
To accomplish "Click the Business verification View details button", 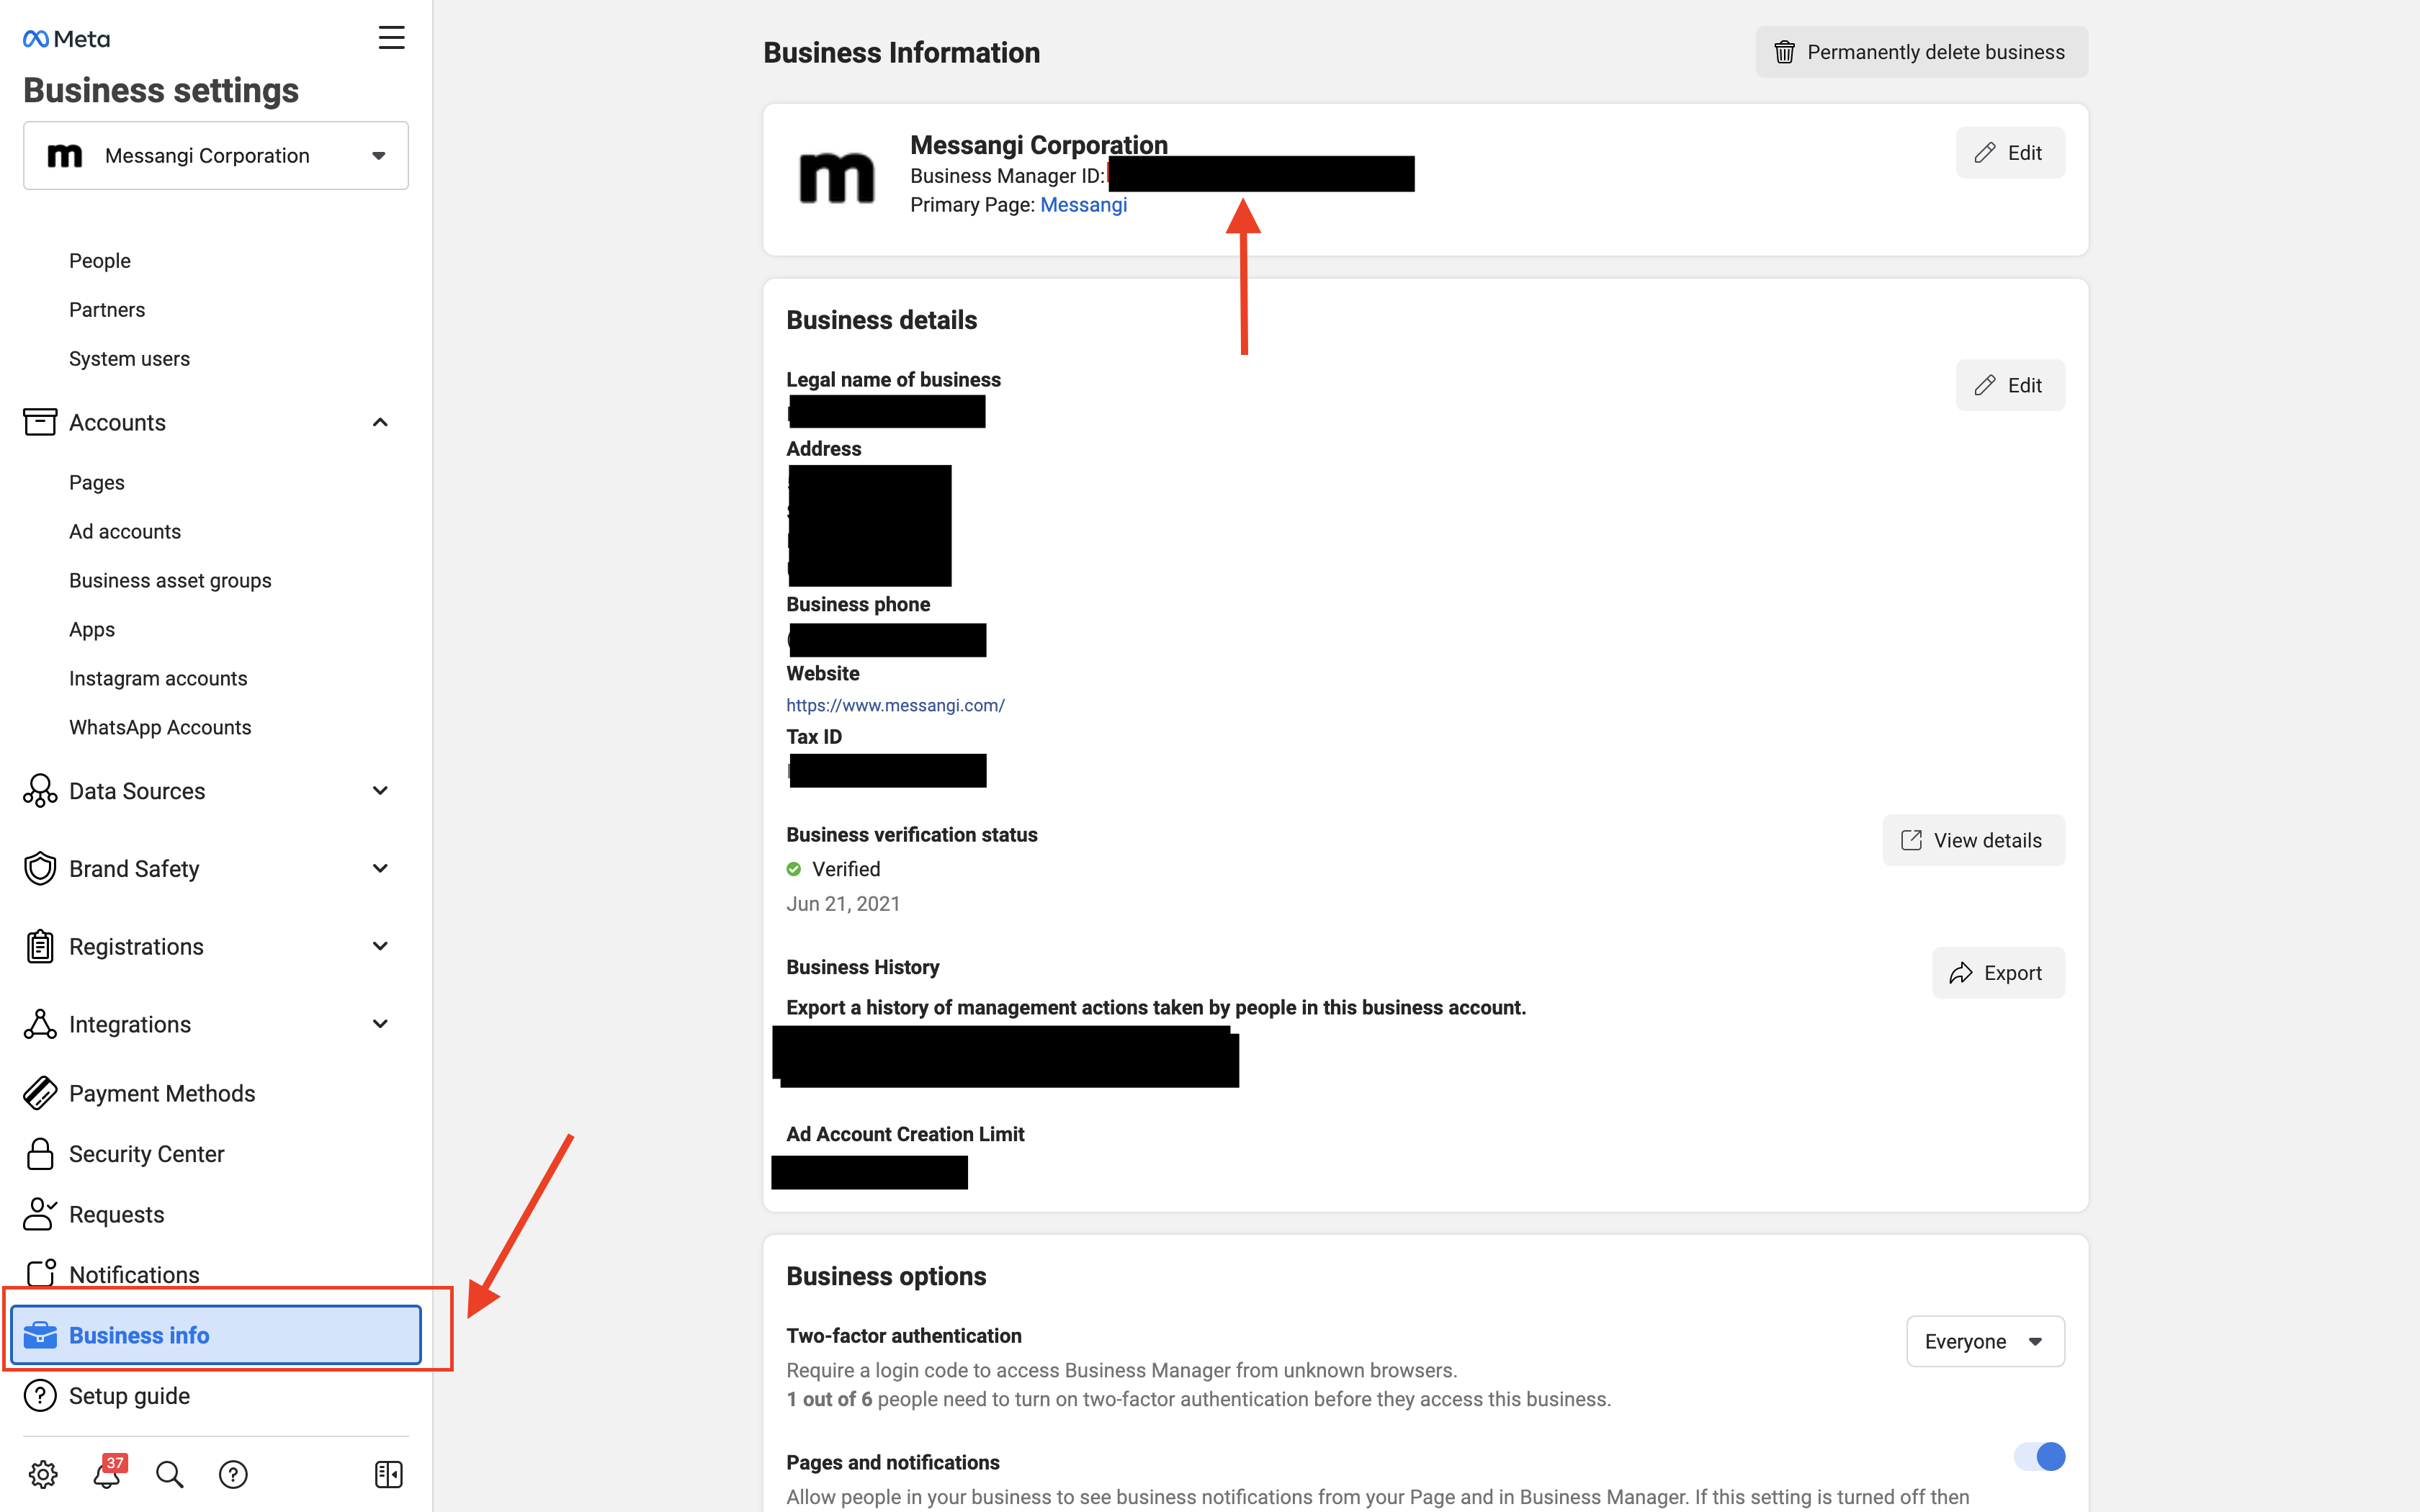I will point(1972,838).
